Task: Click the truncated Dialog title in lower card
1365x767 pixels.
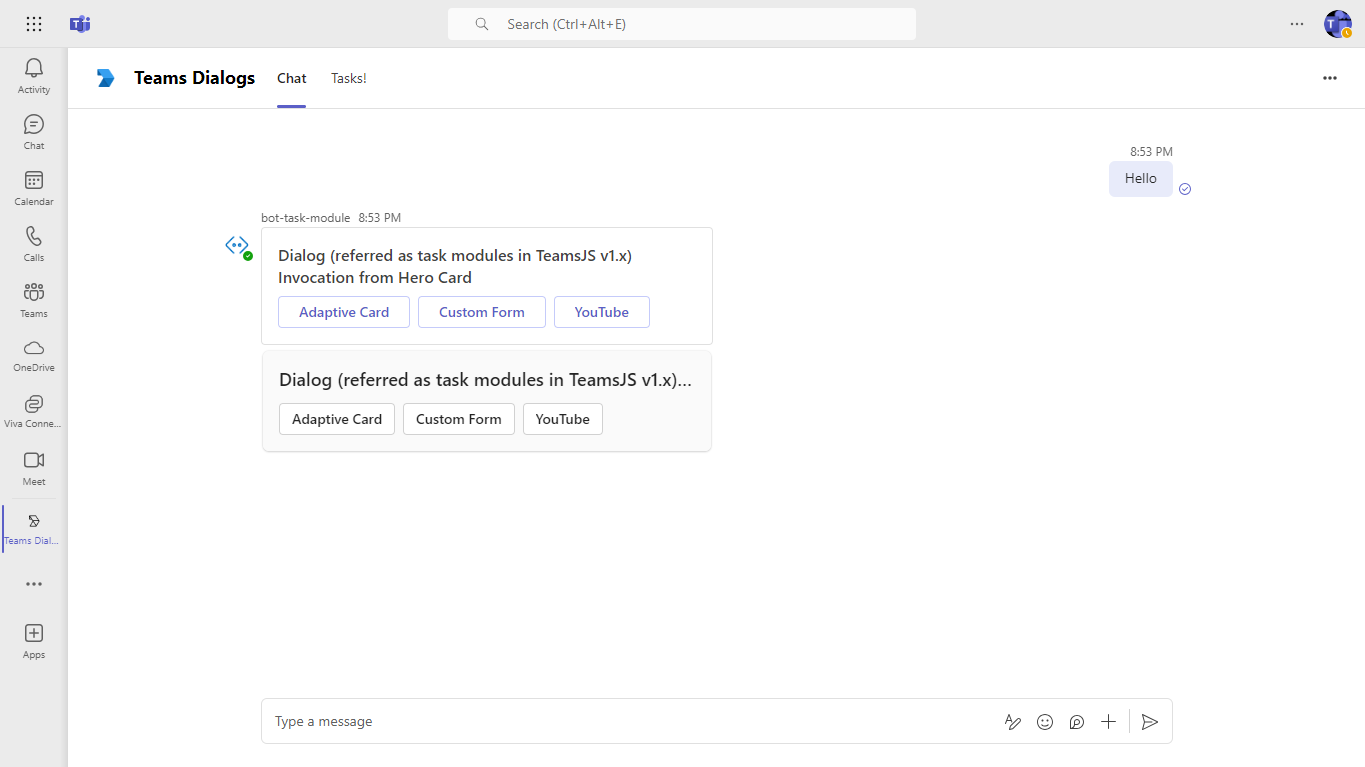Action: [486, 380]
